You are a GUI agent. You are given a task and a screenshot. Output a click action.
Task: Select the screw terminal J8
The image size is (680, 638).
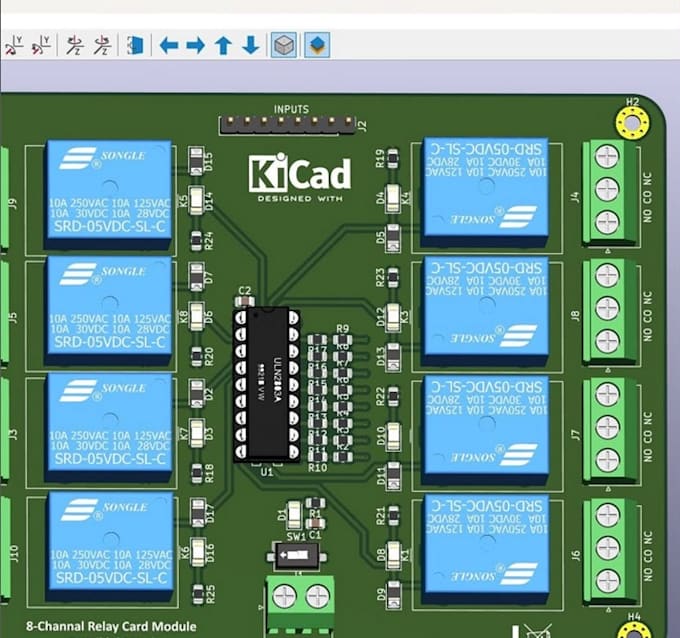click(608, 315)
